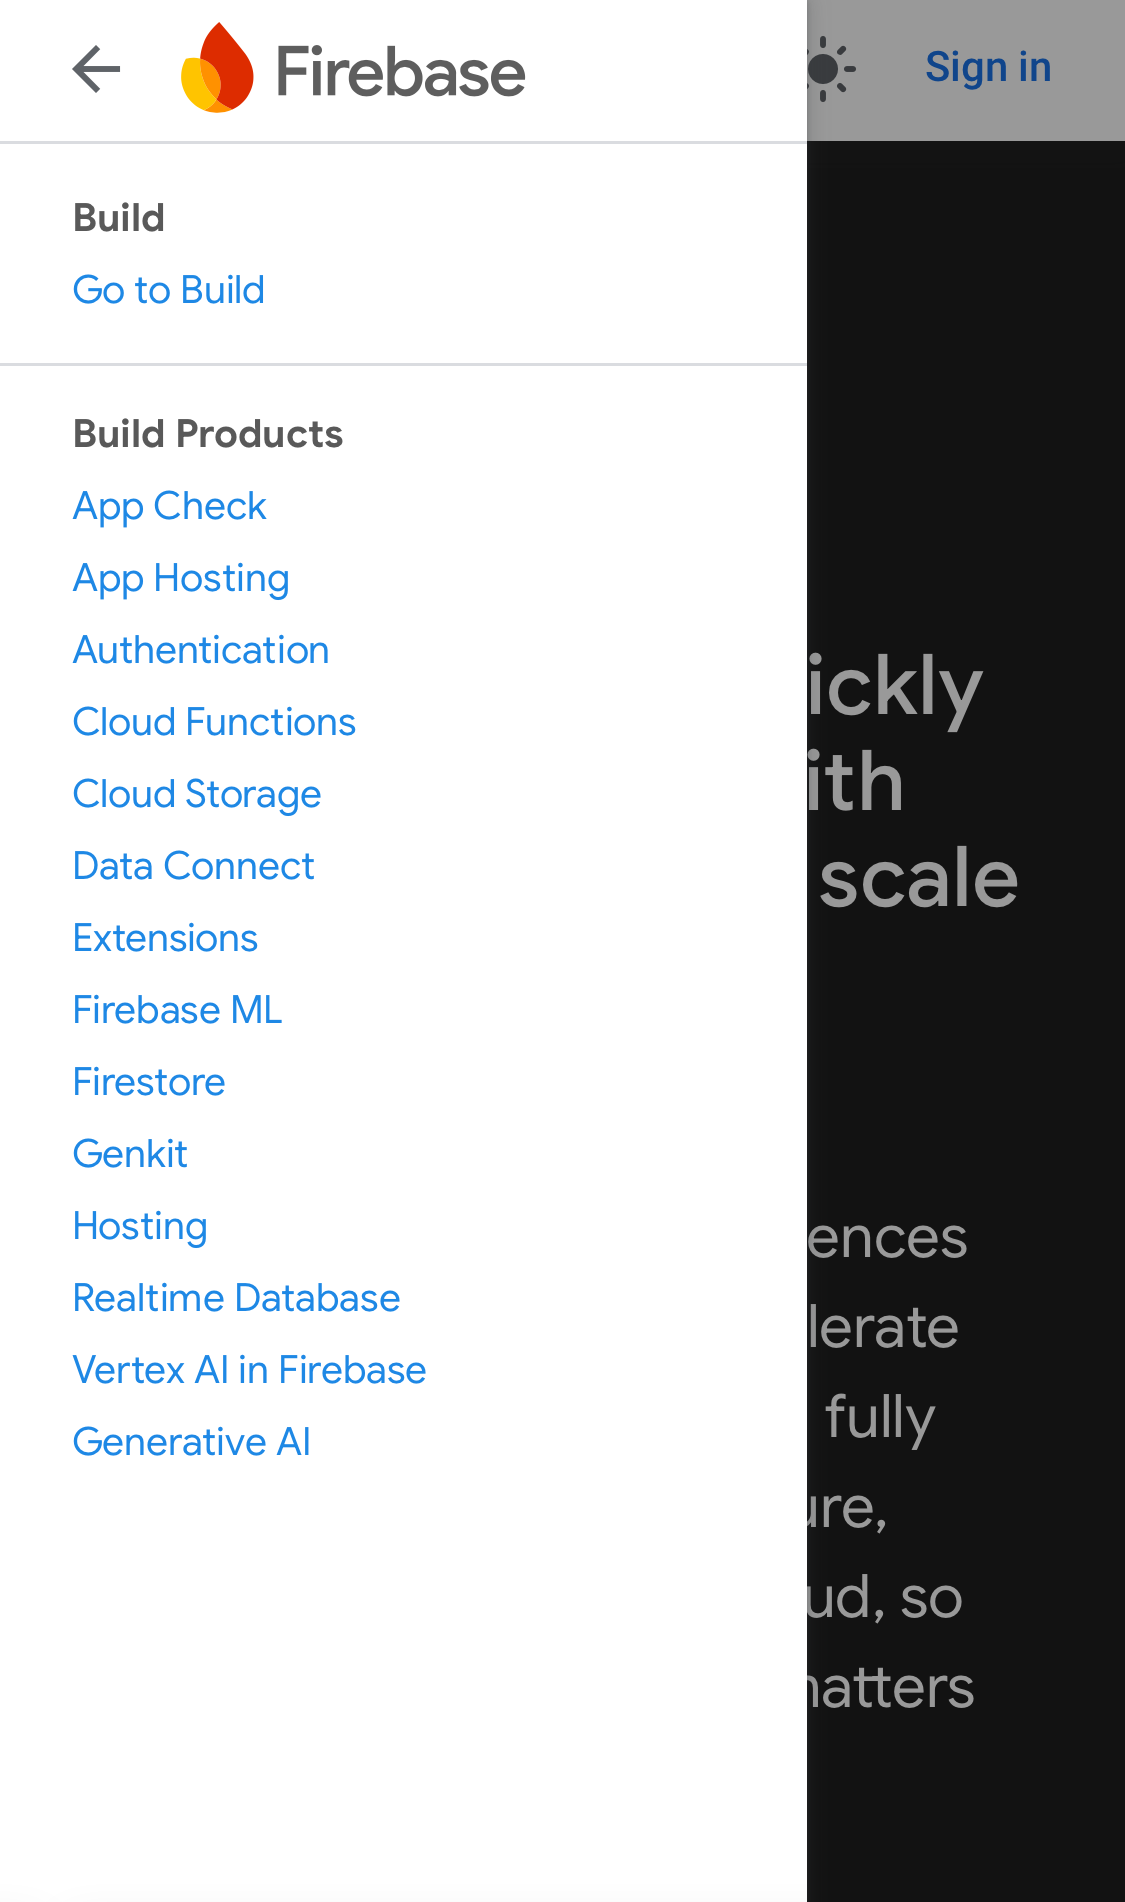Select Vertex AI in Firebase
Screen dimensions: 1125x1902
(249, 1370)
